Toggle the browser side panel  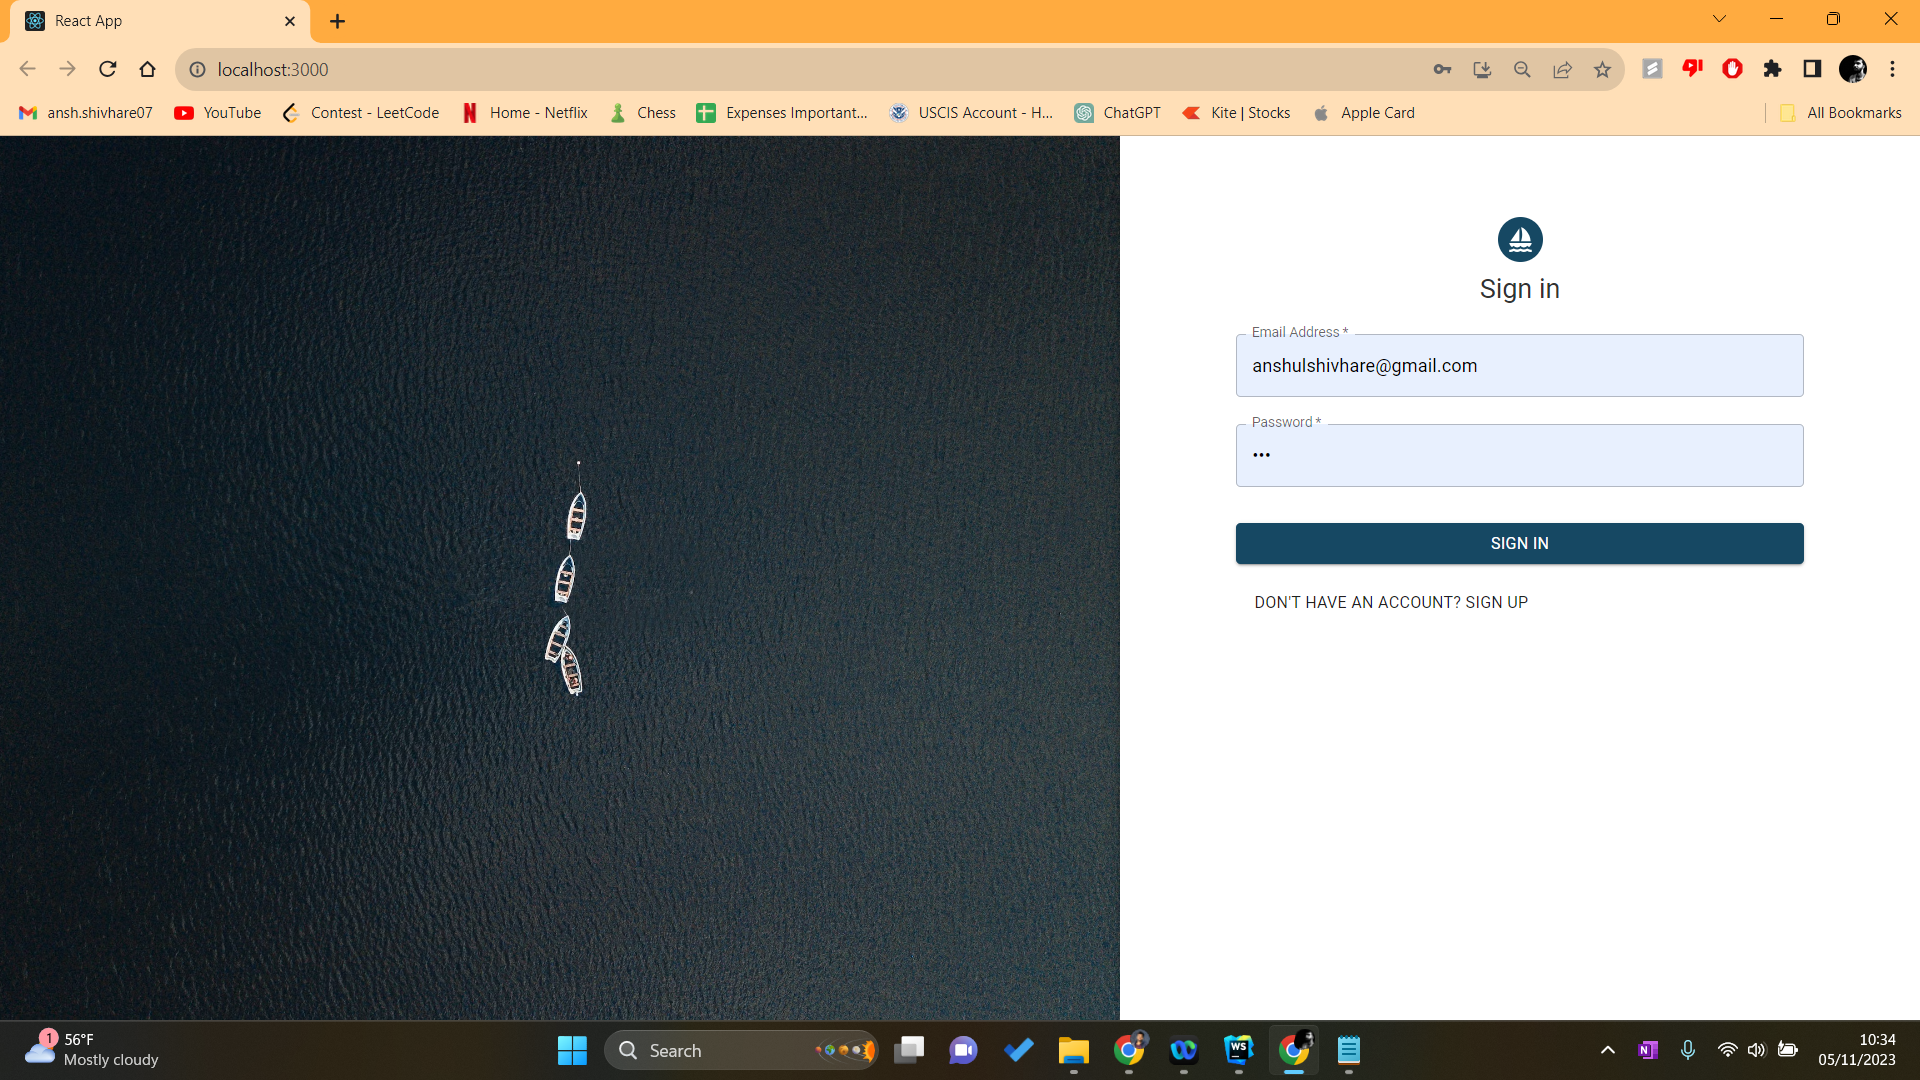click(1812, 69)
